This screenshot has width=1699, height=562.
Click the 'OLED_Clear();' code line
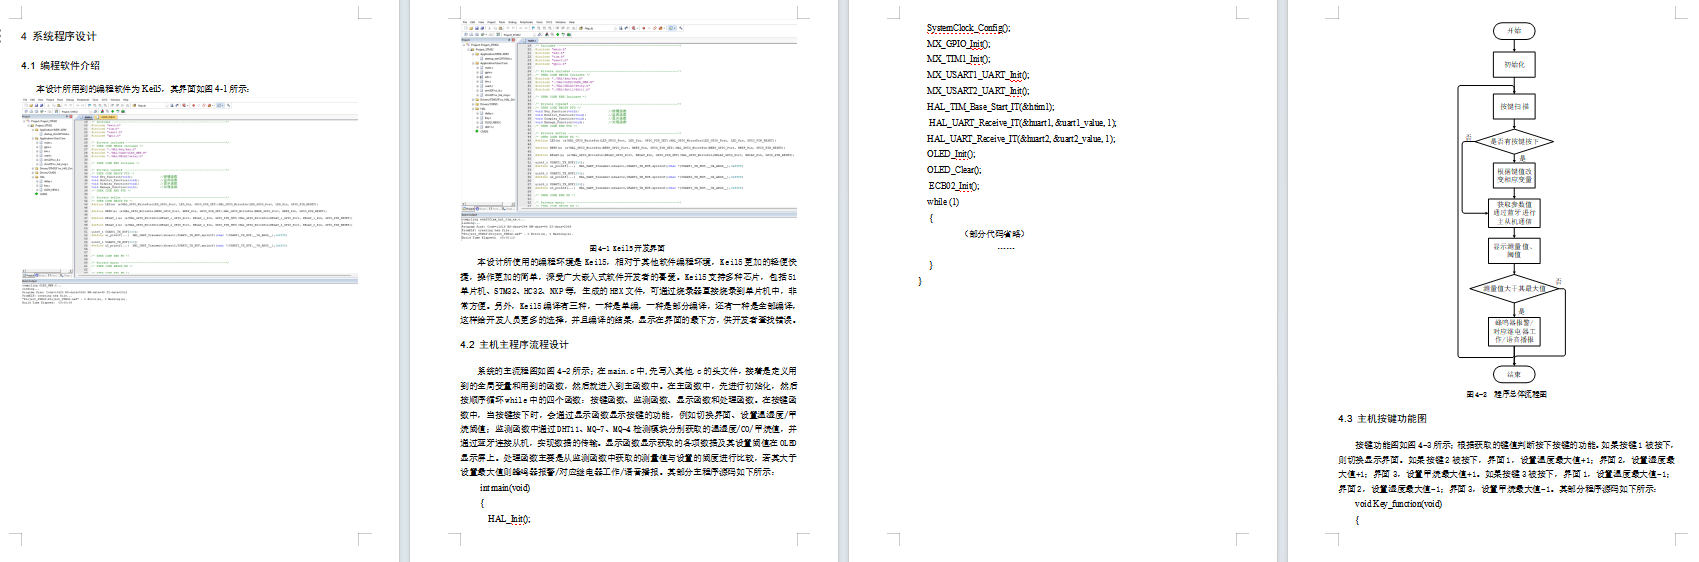(x=952, y=170)
